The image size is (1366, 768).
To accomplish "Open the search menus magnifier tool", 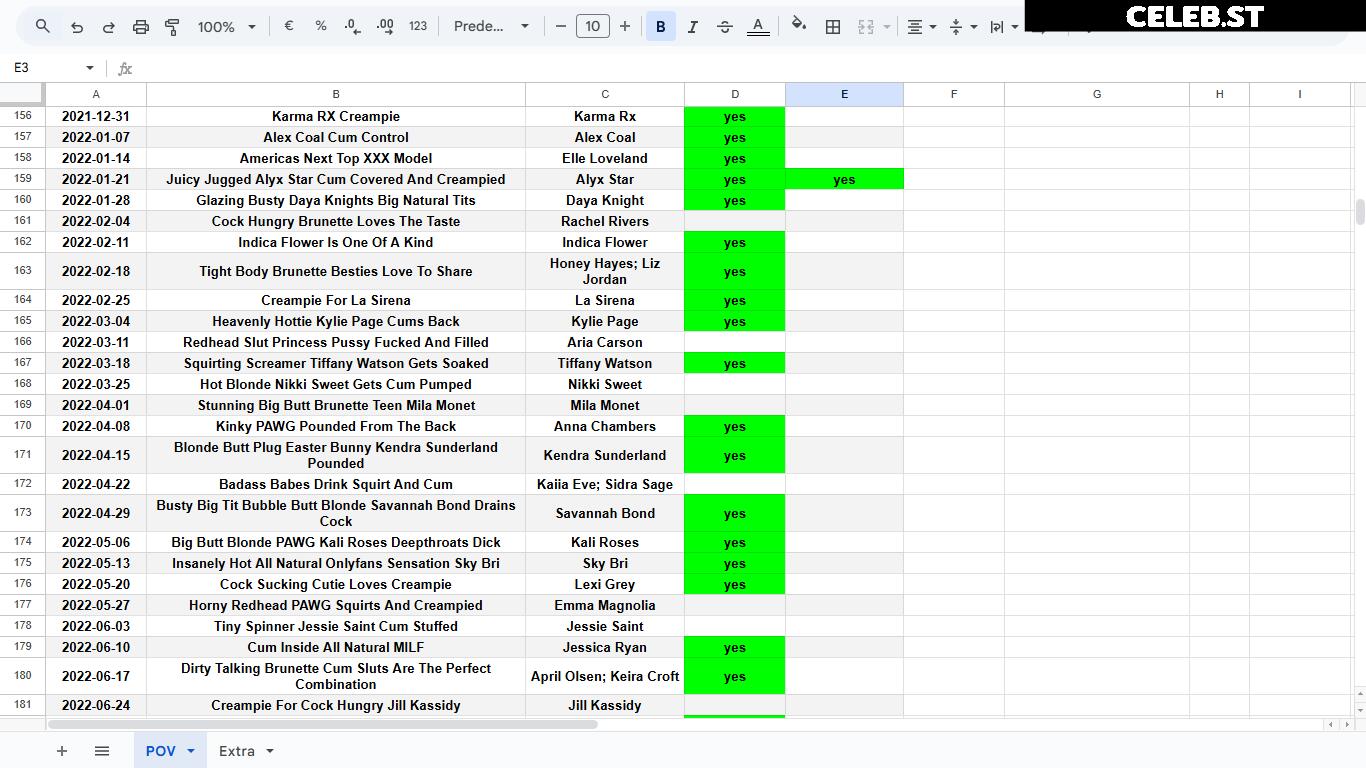I will pos(42,27).
